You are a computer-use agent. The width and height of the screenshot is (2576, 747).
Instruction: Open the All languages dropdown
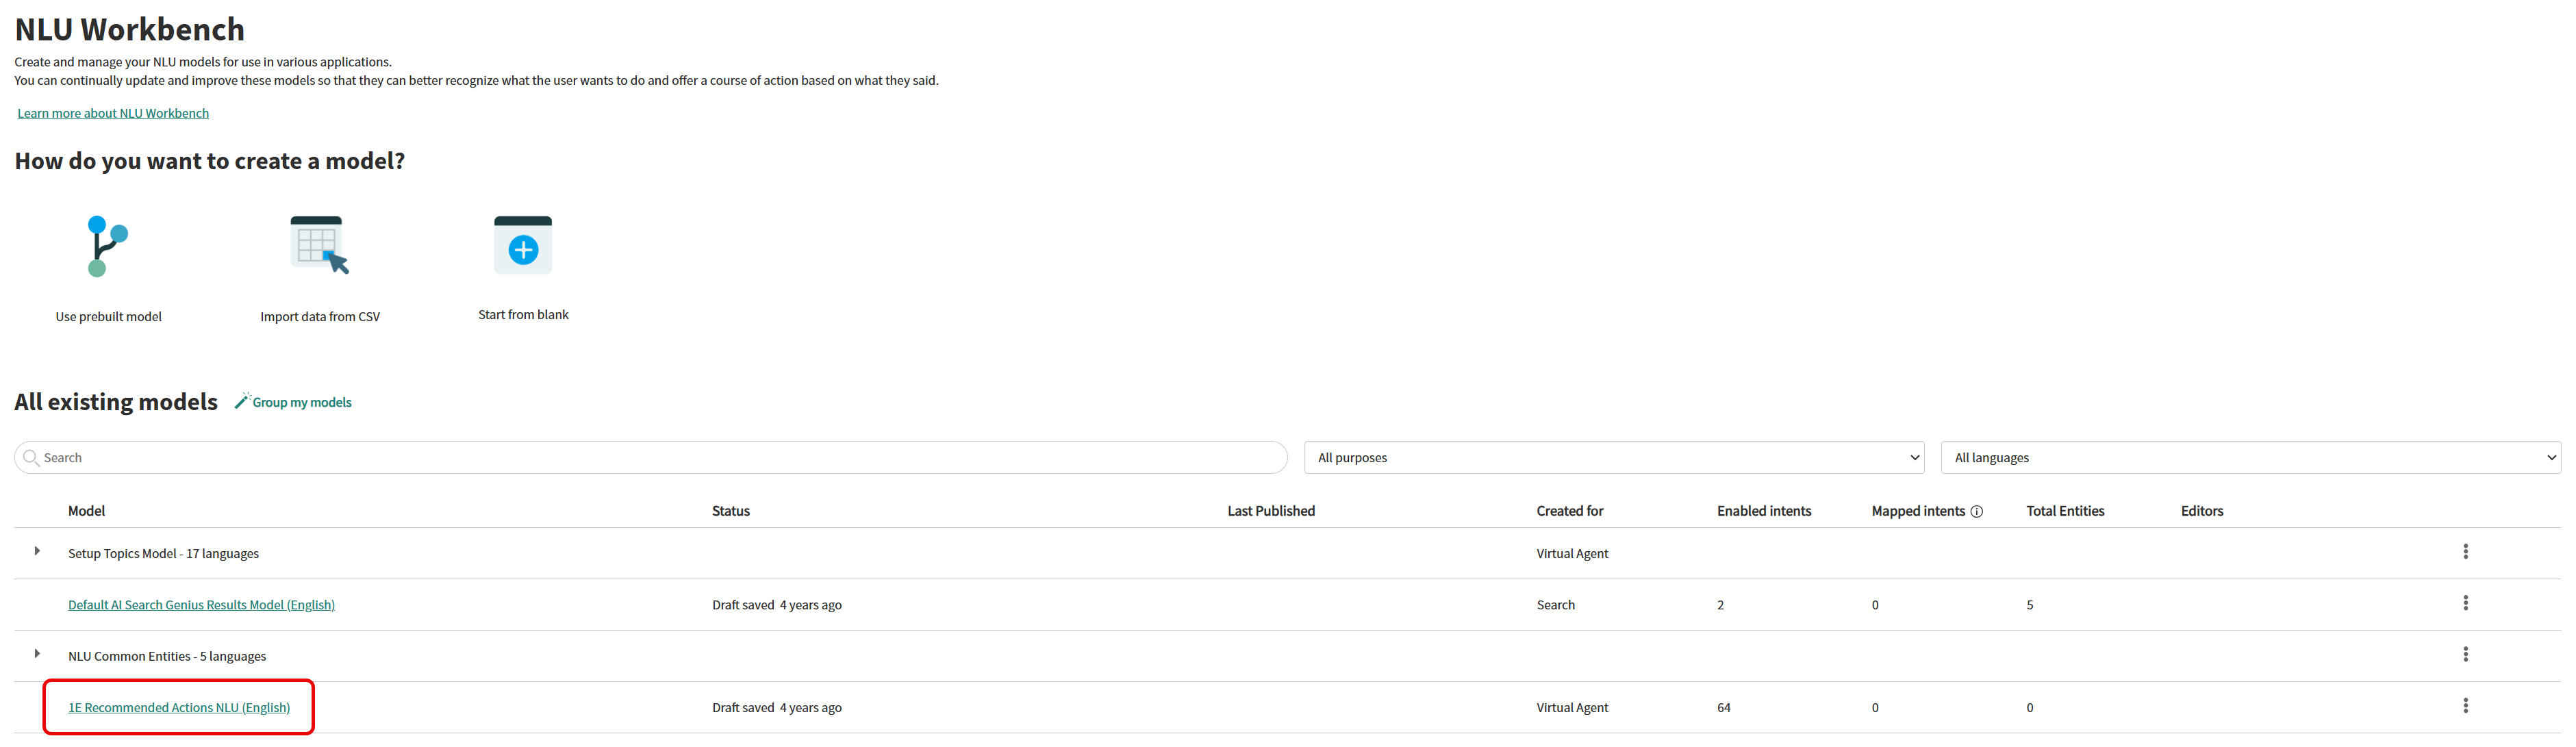pyautogui.click(x=2250, y=458)
